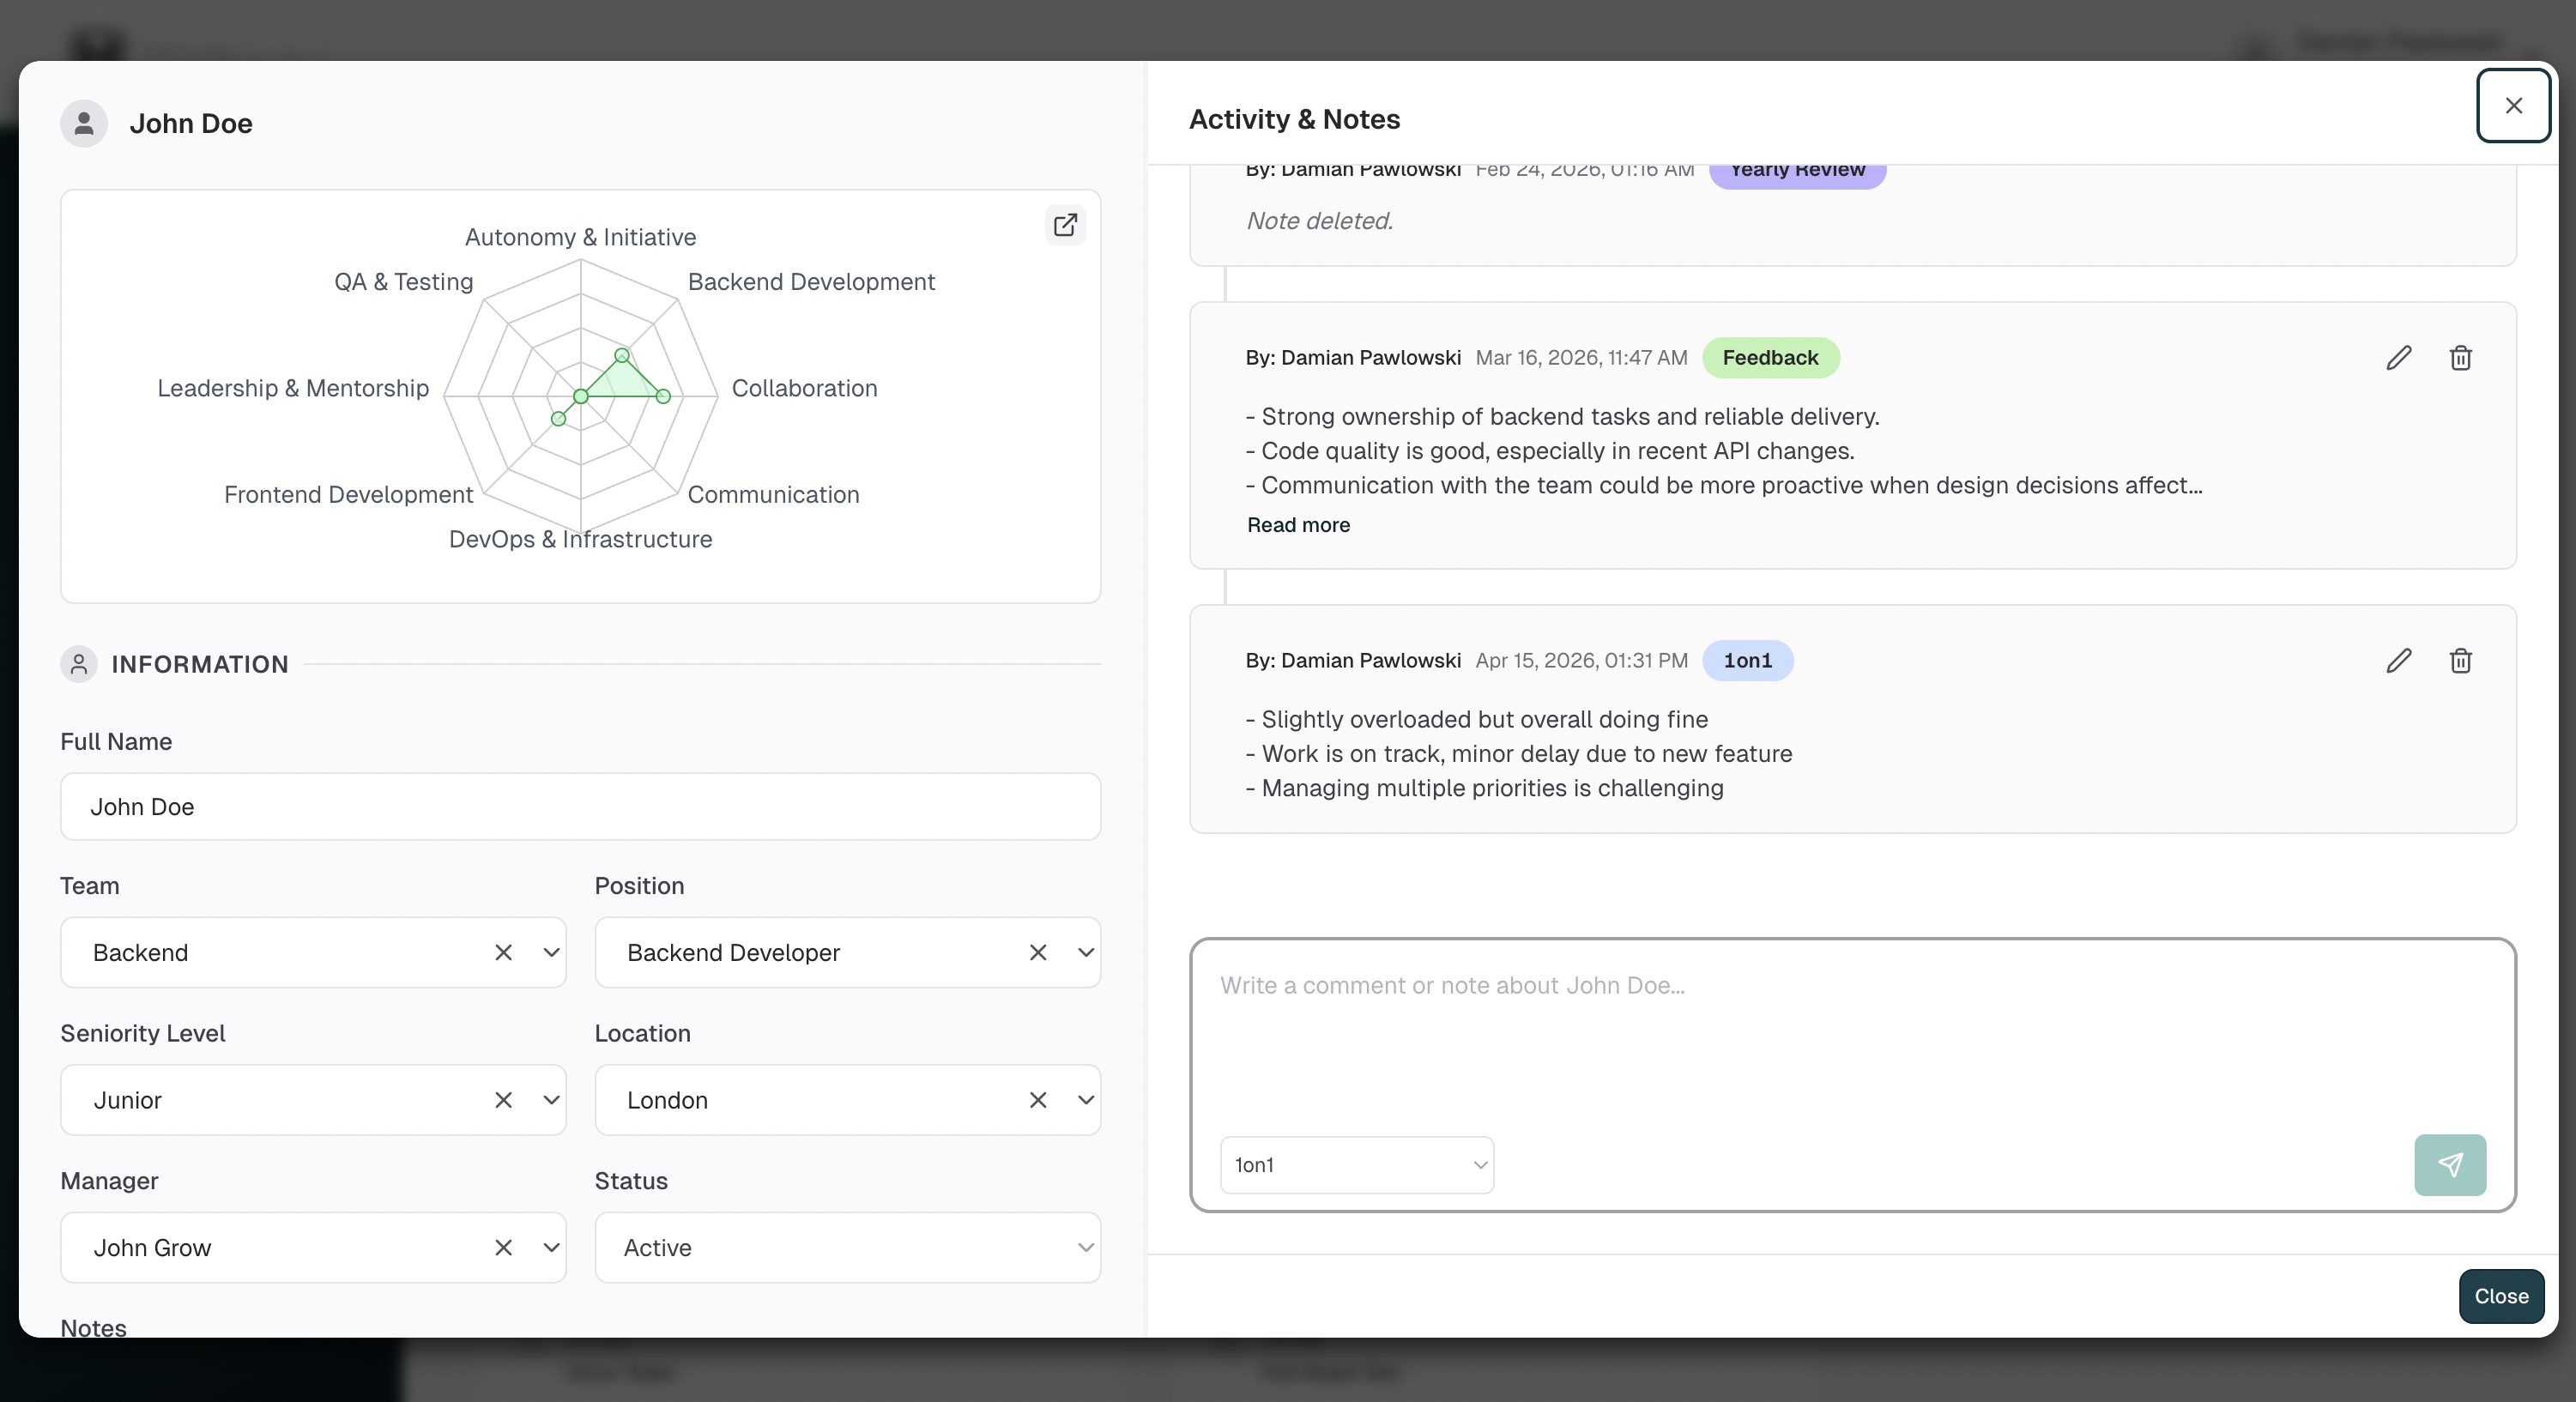Click the 'Apr 15, 2026, 01:31 PM' timestamp

pos(1581,660)
